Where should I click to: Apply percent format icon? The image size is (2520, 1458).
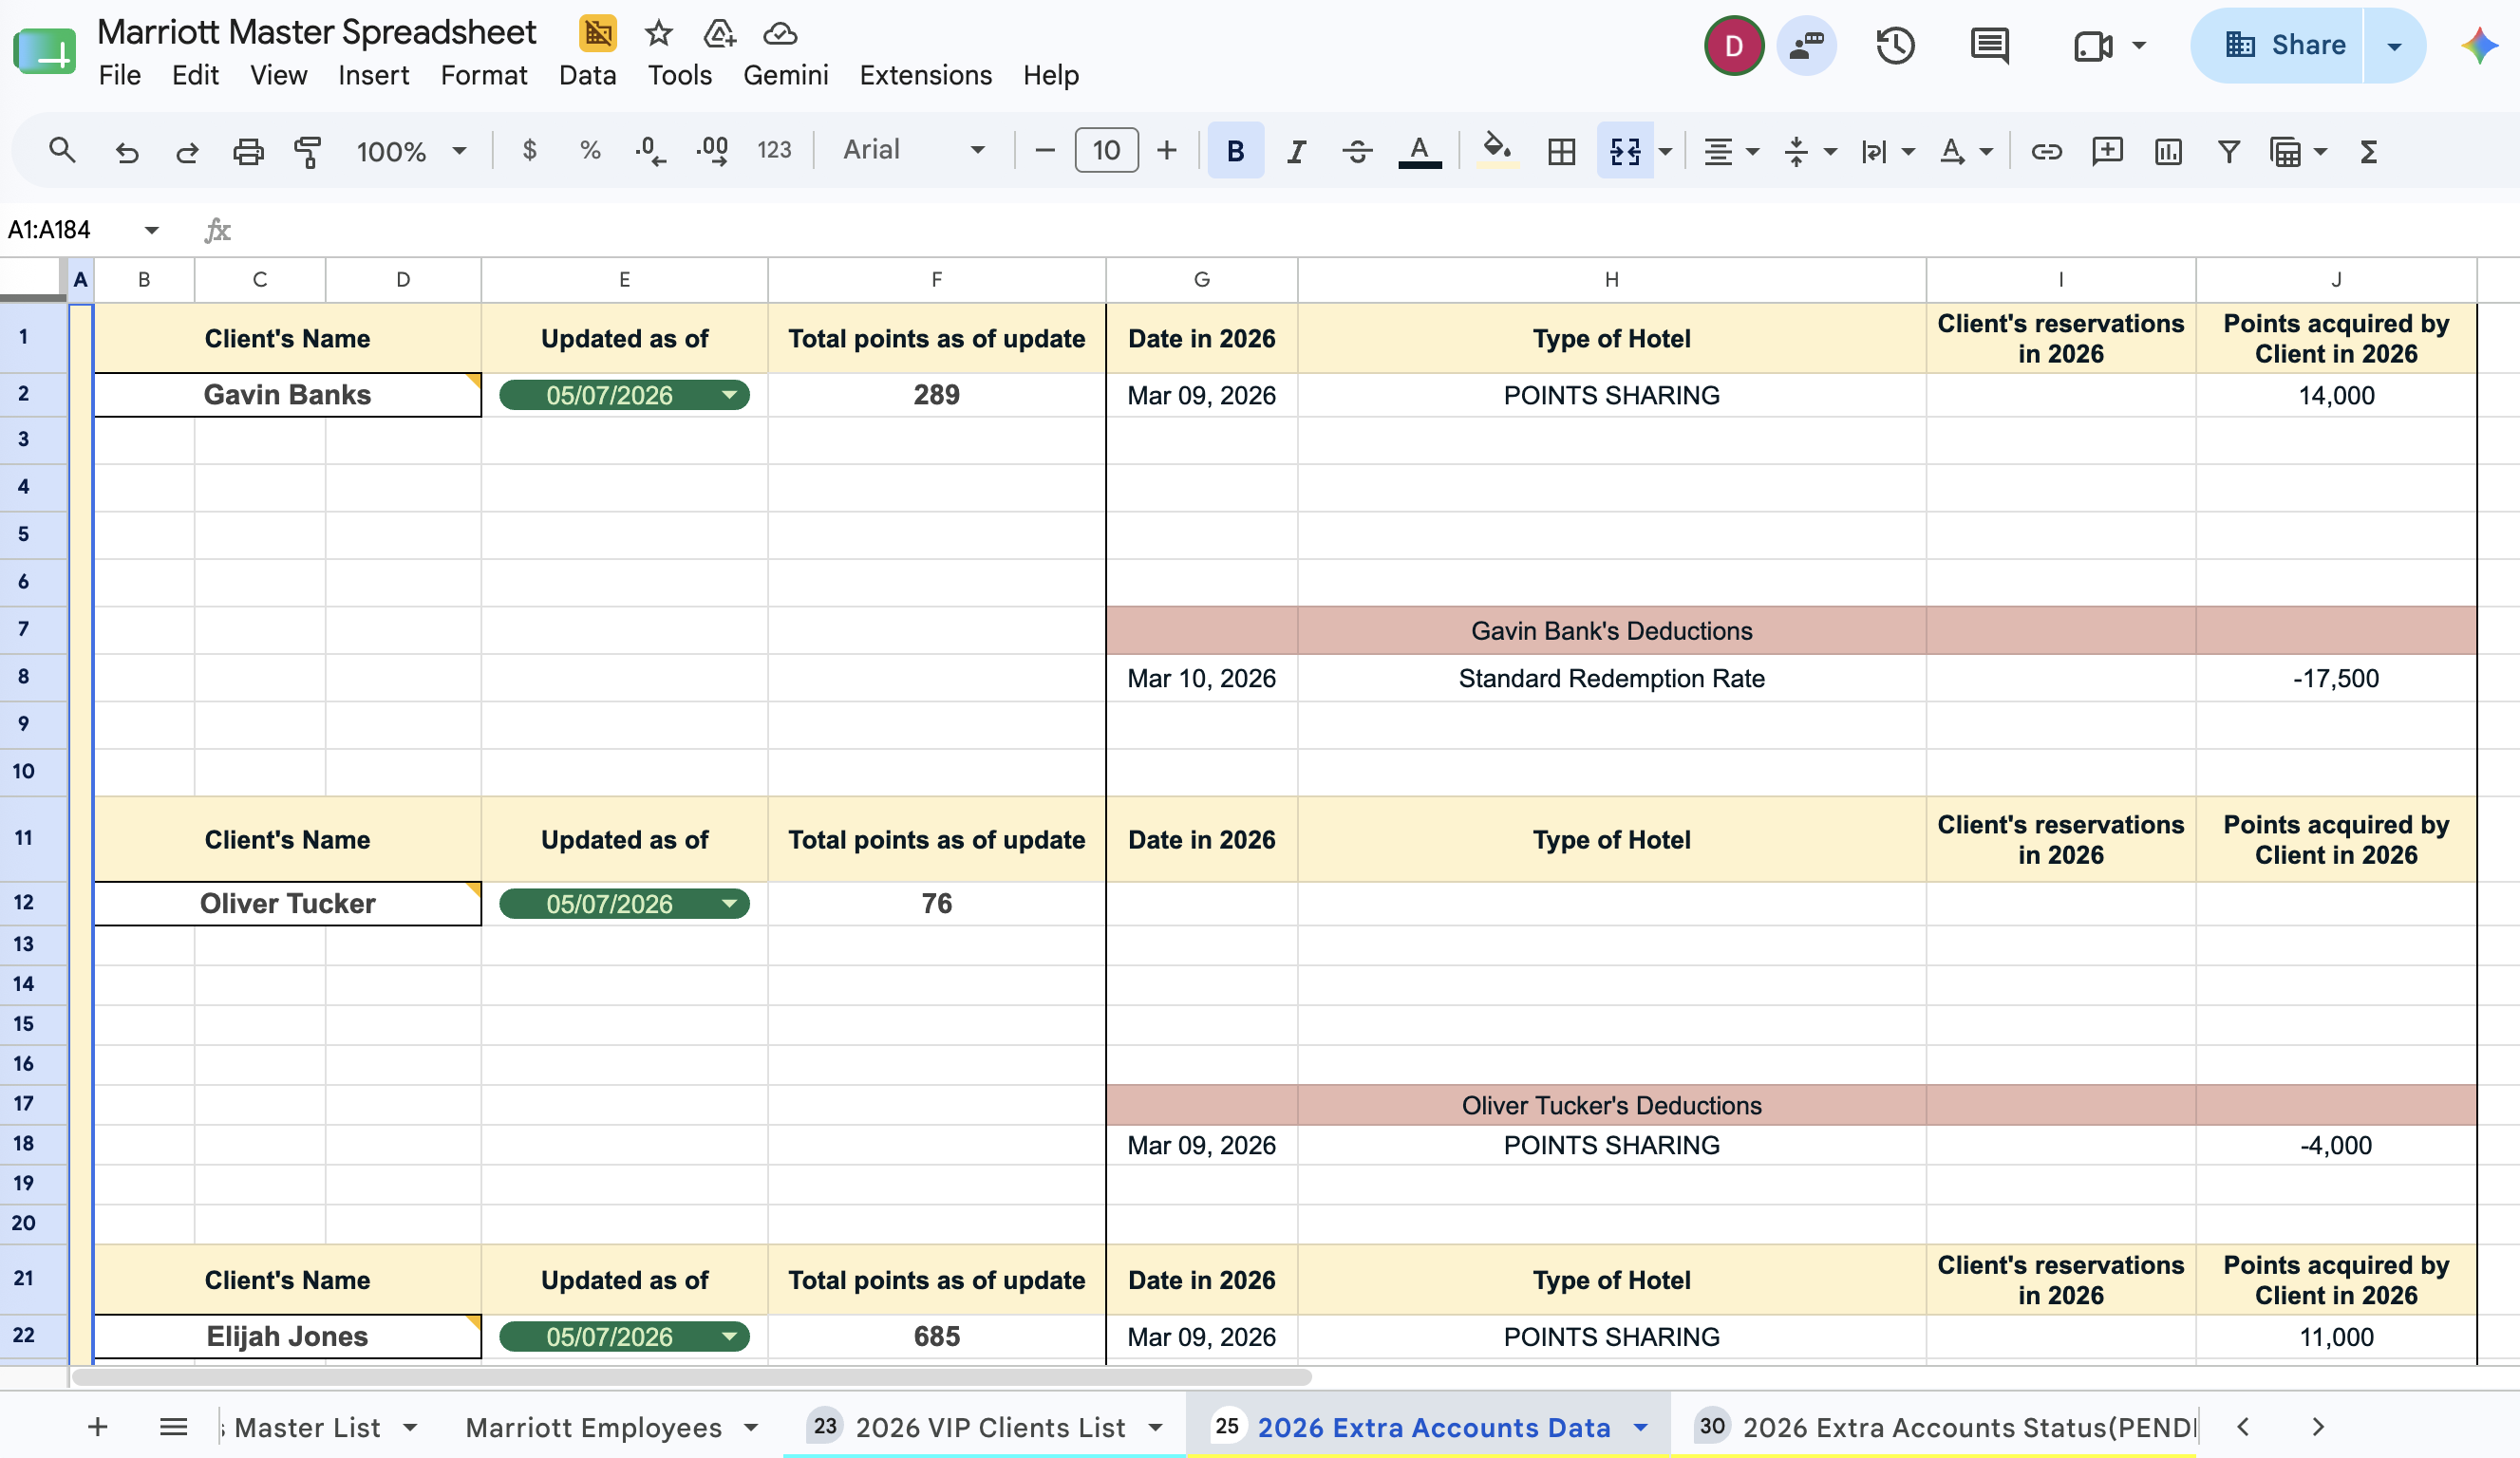pyautogui.click(x=590, y=151)
